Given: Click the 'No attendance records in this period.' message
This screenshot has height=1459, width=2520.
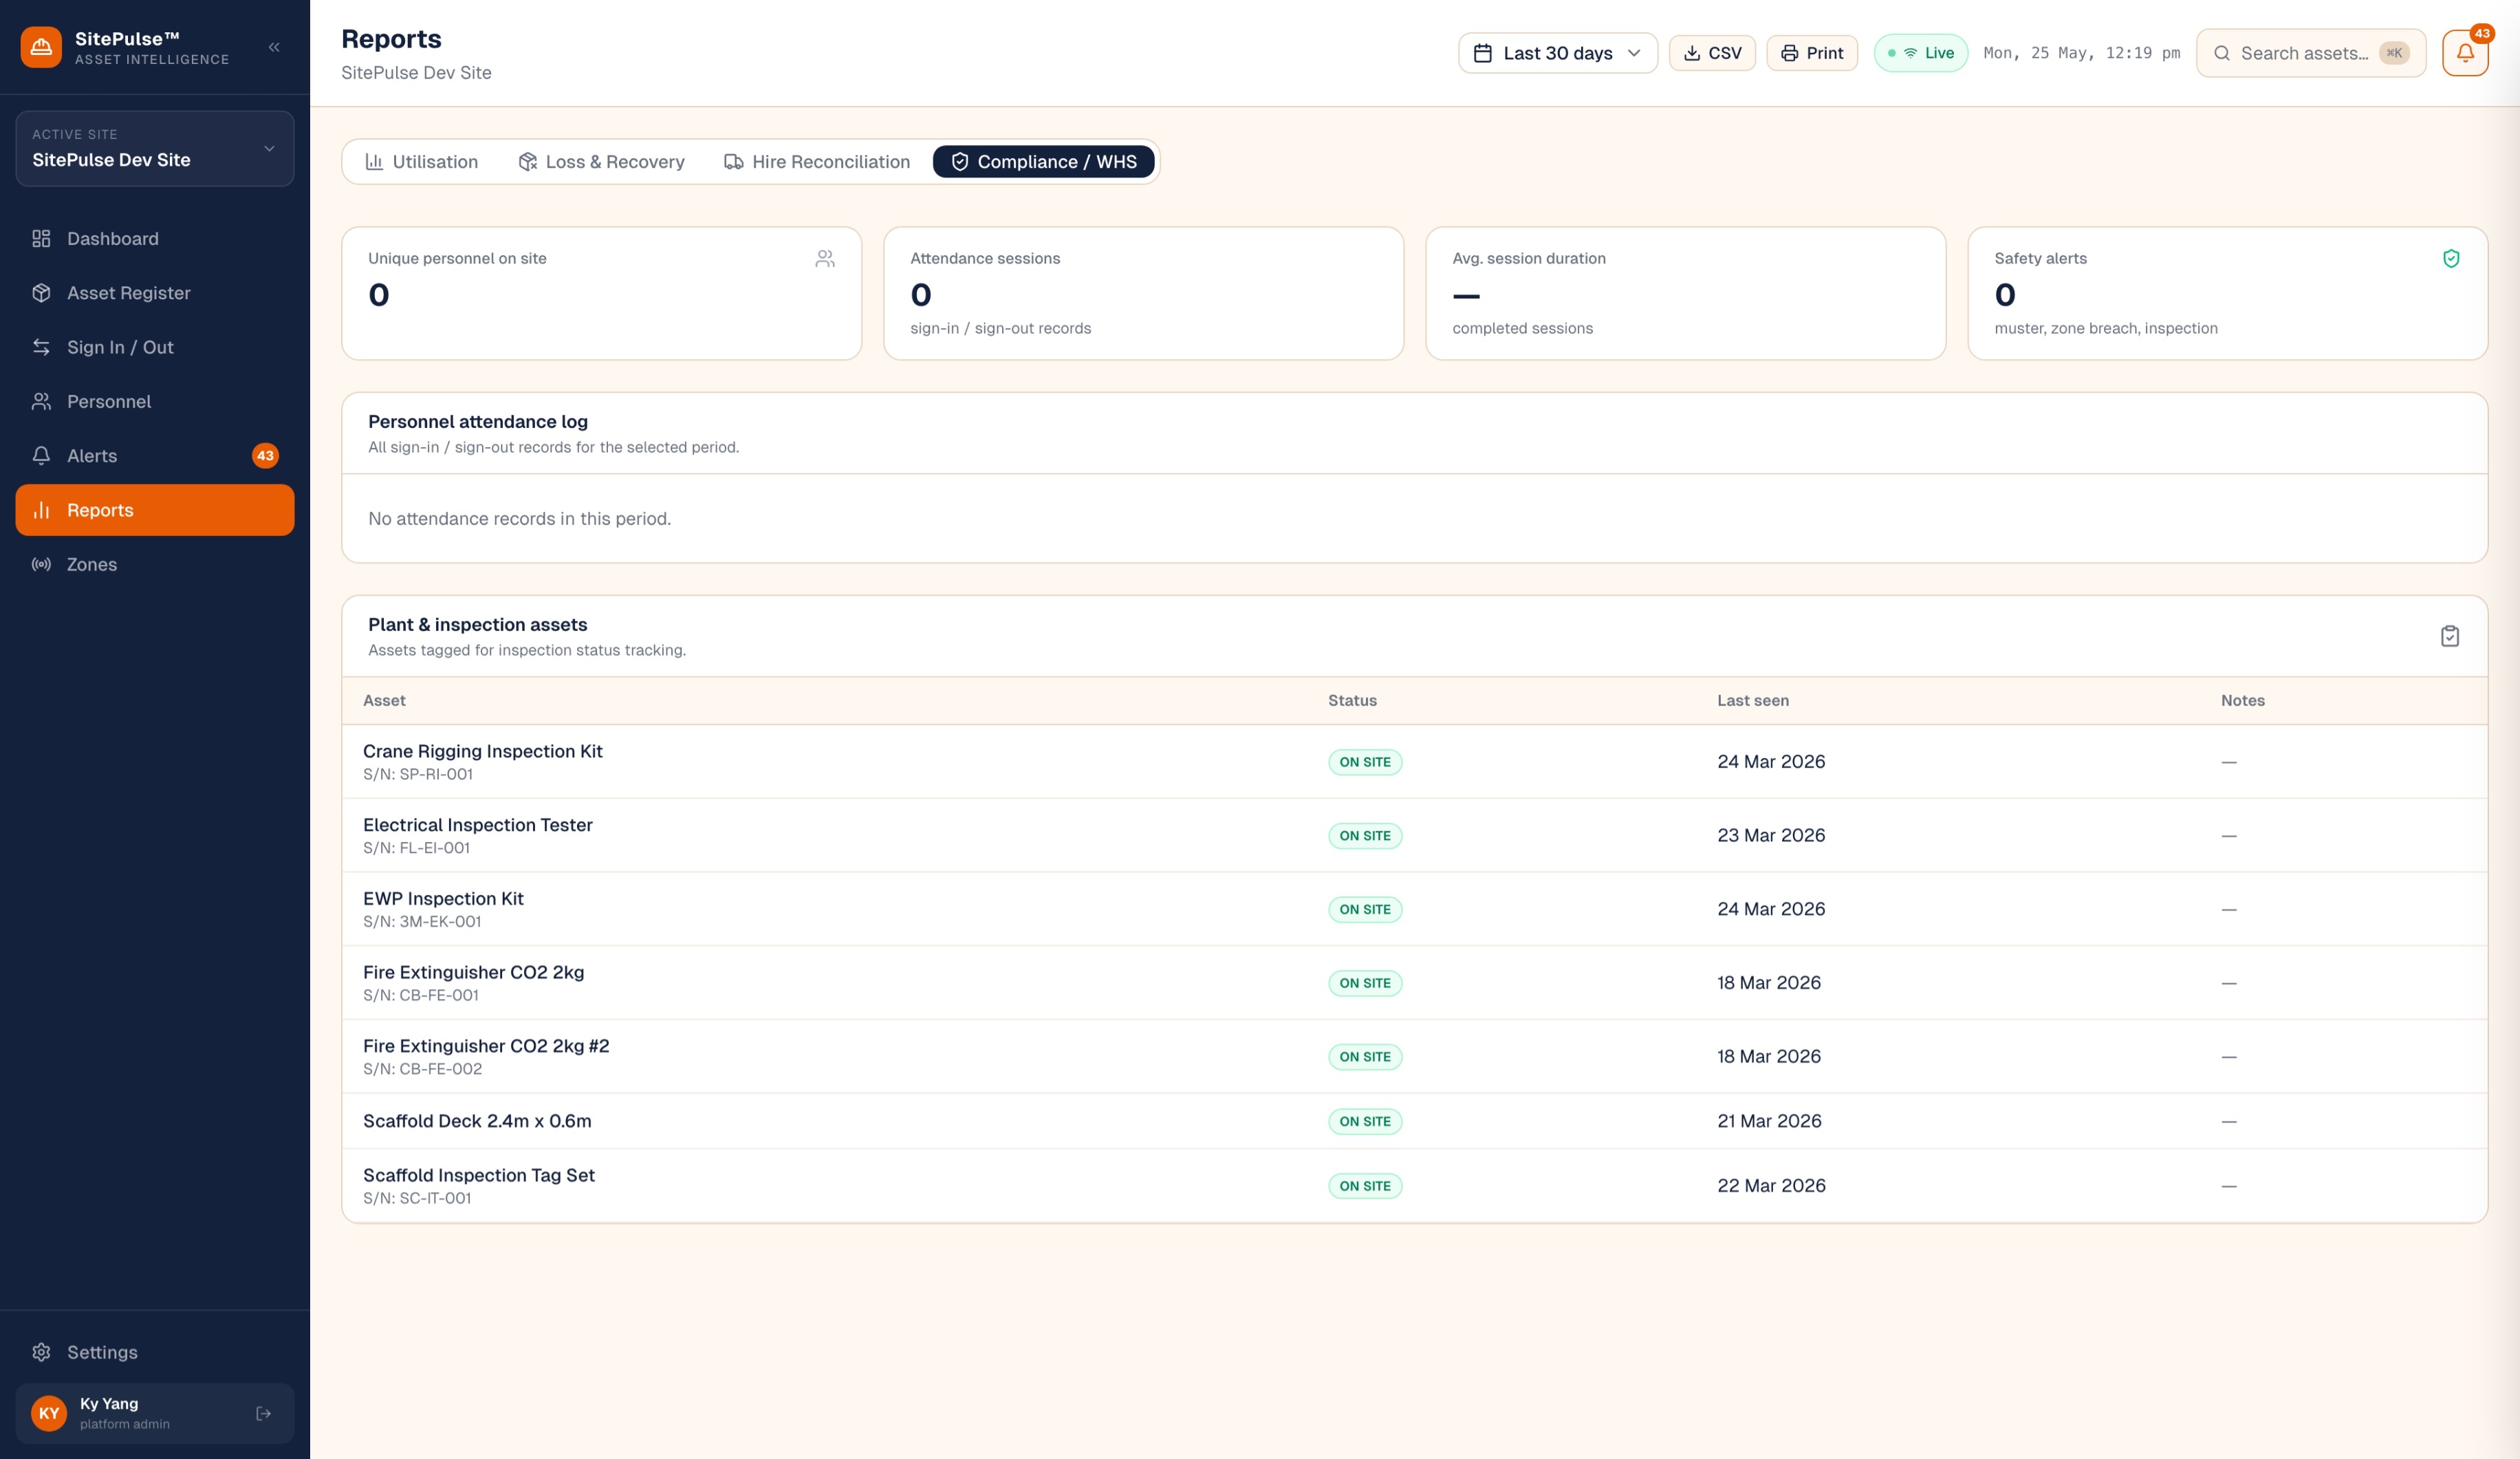Looking at the screenshot, I should pos(519,519).
